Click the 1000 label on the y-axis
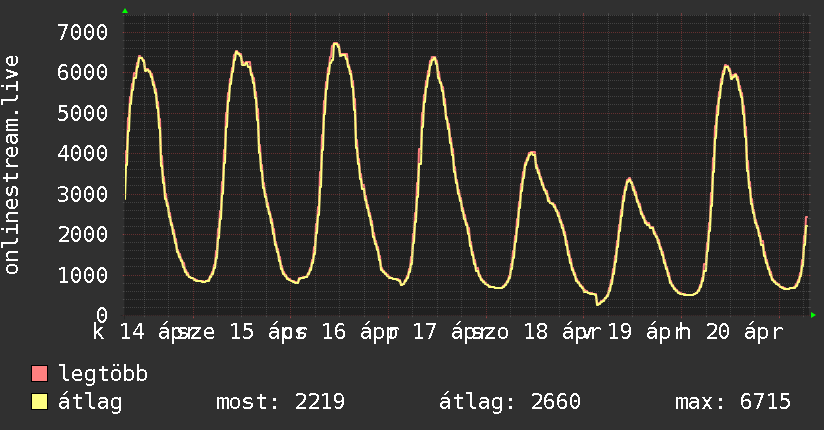The image size is (824, 430). pos(81,274)
